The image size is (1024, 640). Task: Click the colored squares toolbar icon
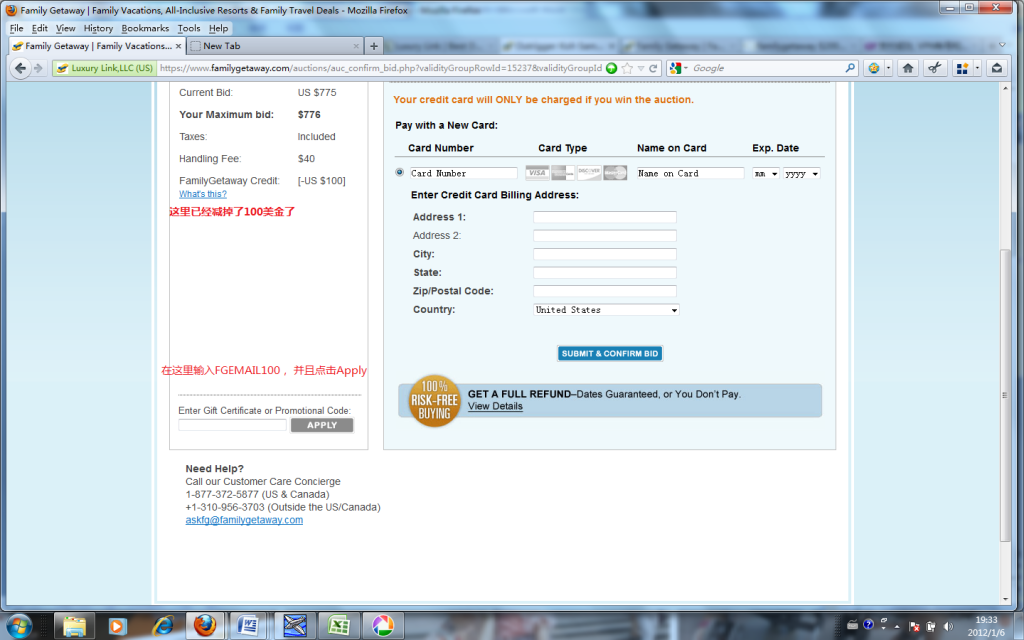click(x=961, y=68)
